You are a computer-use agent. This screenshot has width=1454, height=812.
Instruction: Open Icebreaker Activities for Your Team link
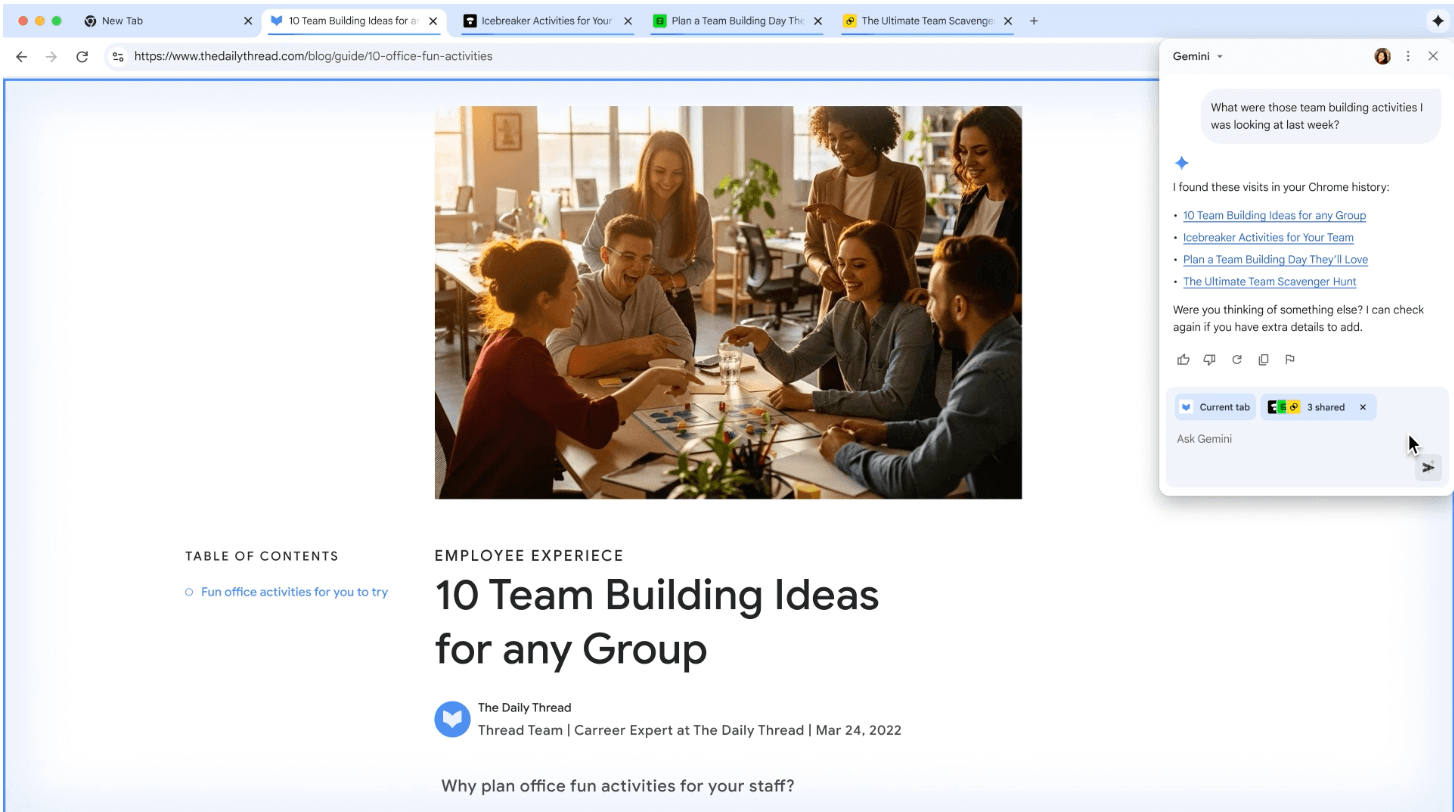coord(1268,238)
